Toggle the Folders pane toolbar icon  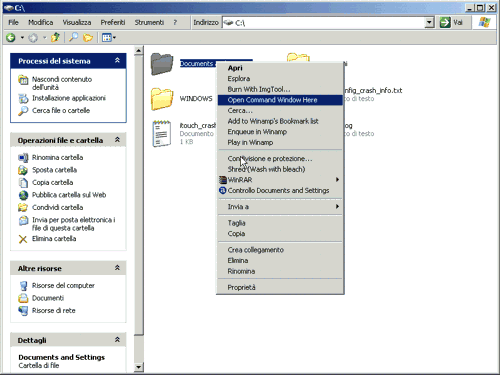click(x=88, y=37)
